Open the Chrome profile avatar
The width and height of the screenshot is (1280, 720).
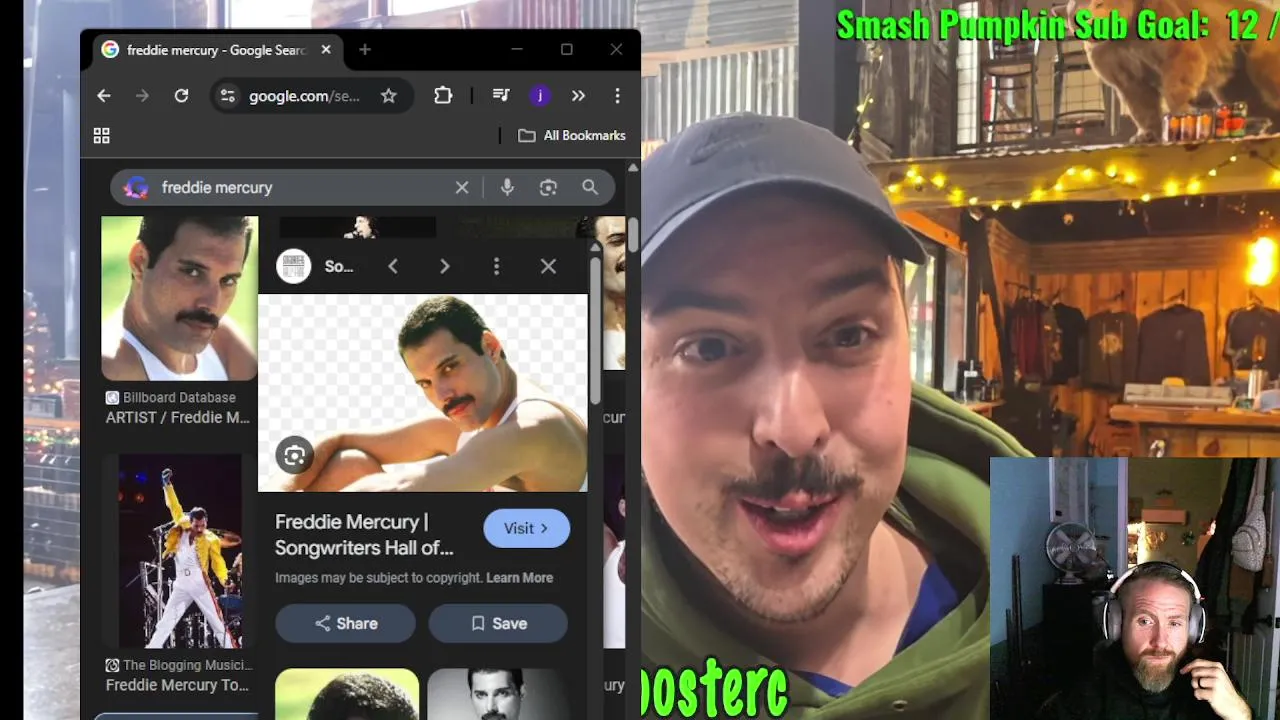pyautogui.click(x=540, y=96)
